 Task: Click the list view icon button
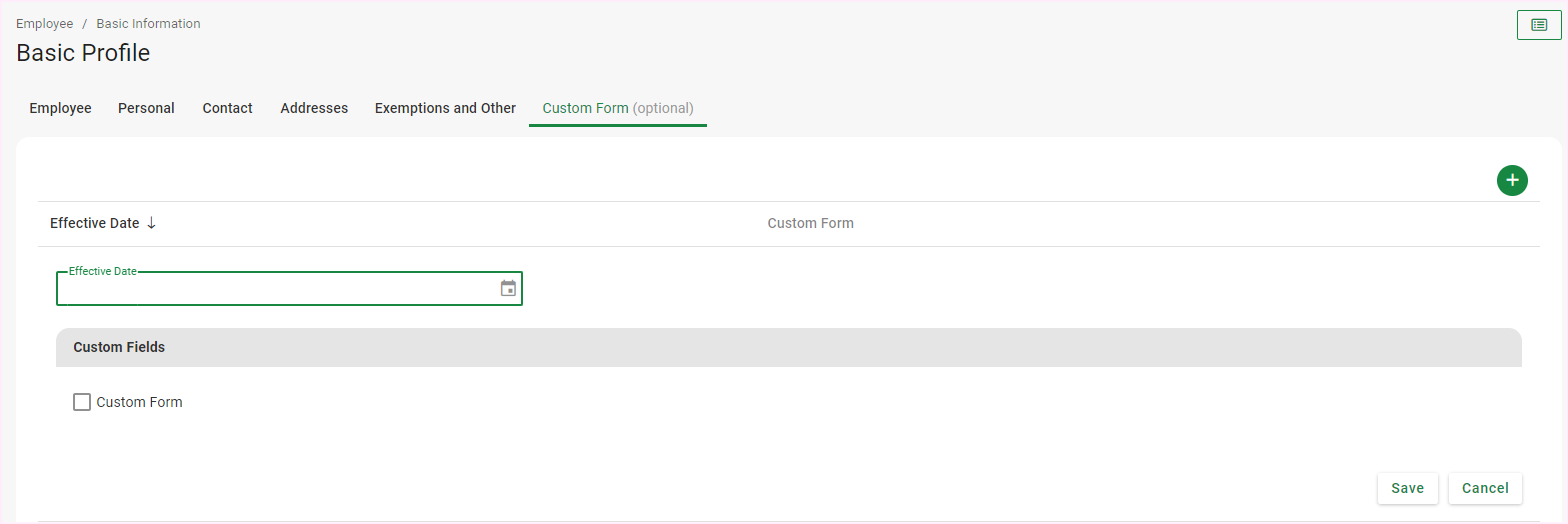pos(1539,25)
